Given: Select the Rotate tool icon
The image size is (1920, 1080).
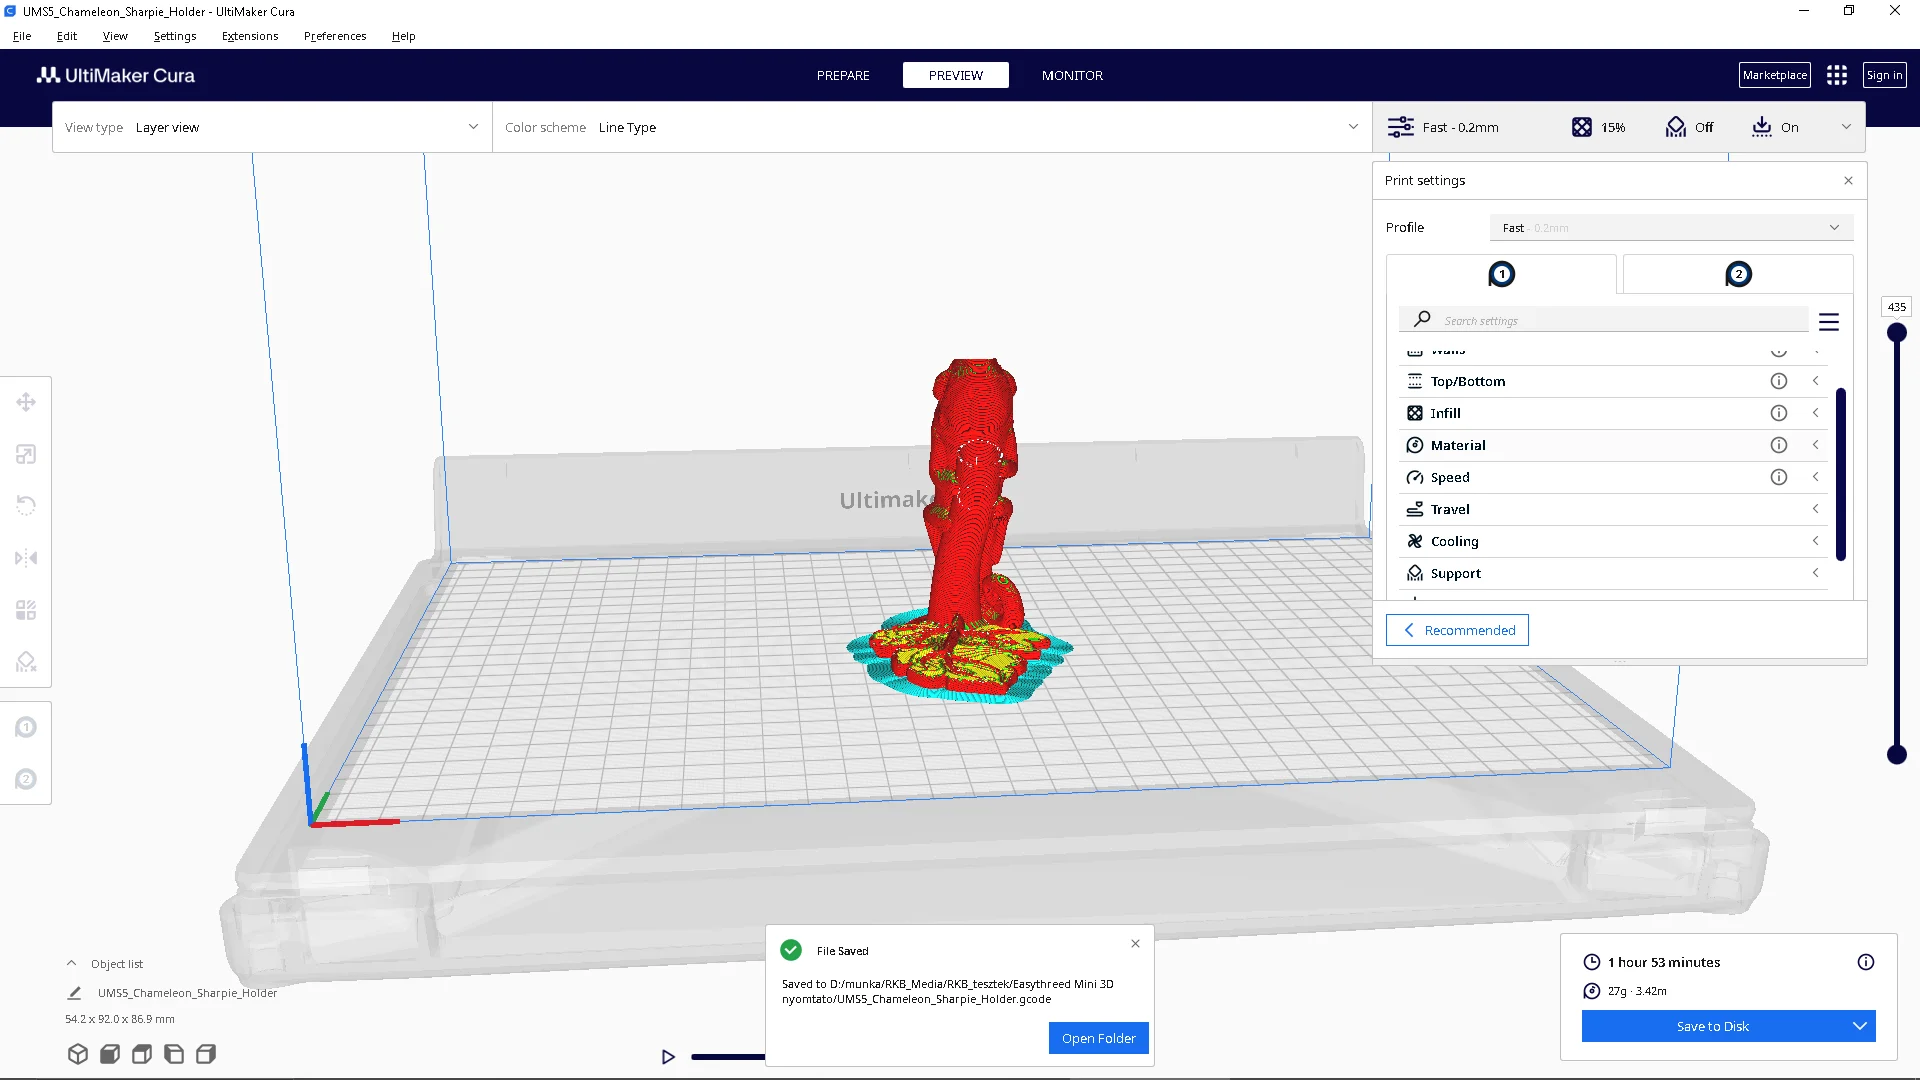Looking at the screenshot, I should (26, 506).
